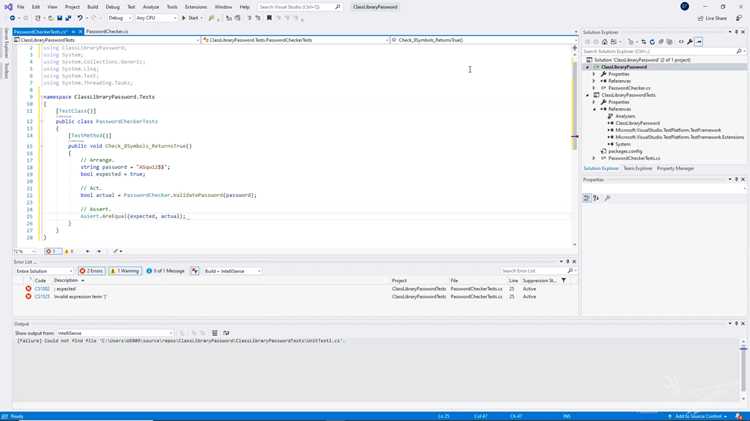Open the Any CPU platform dropdown

click(156, 18)
